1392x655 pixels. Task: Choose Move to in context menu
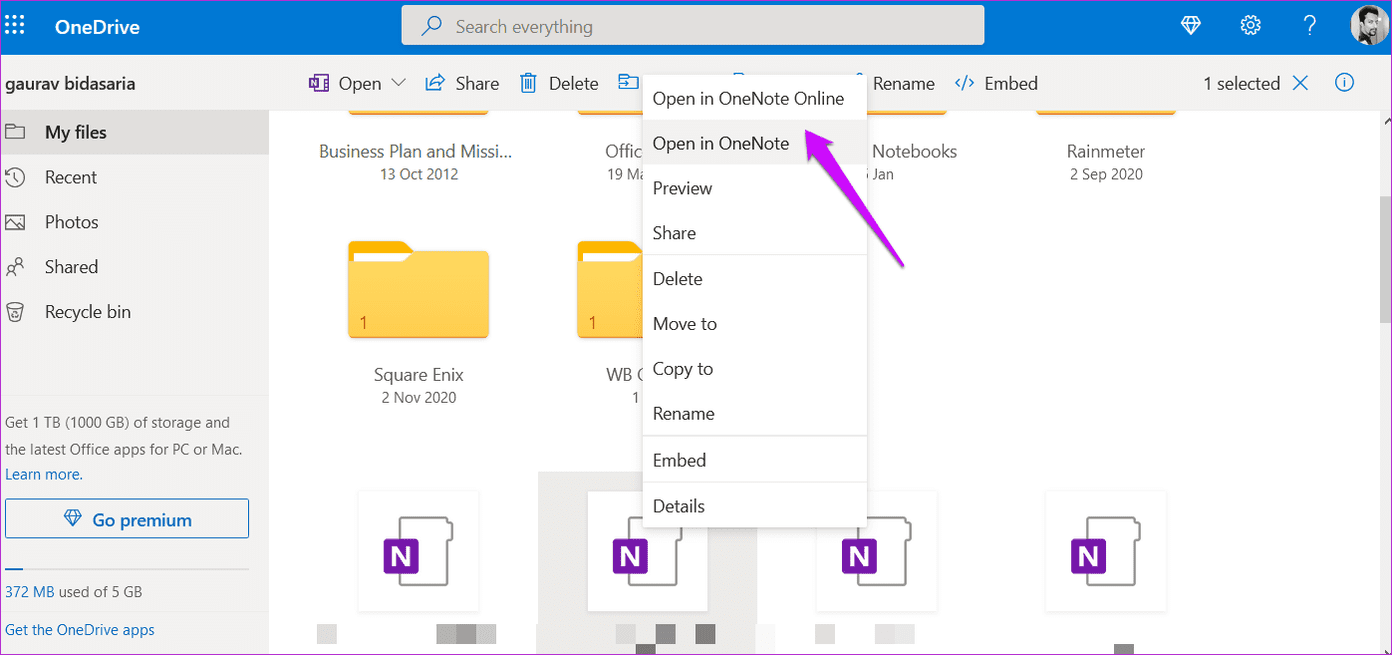[x=754, y=324]
